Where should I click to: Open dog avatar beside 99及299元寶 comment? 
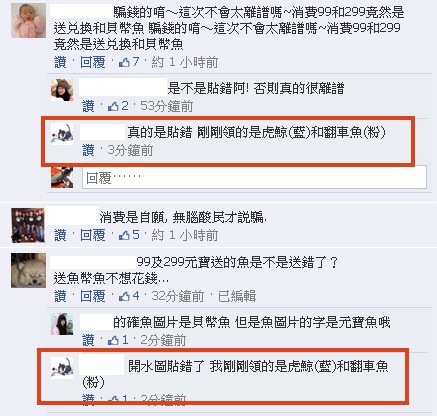28,270
